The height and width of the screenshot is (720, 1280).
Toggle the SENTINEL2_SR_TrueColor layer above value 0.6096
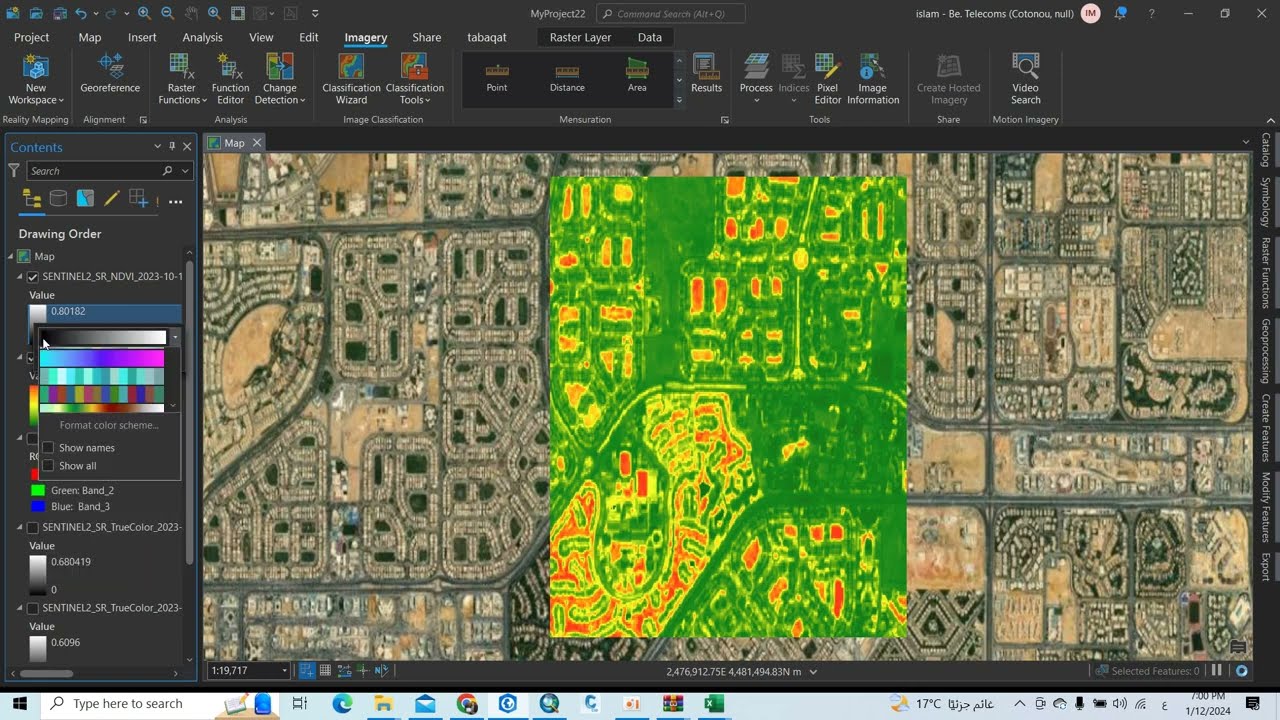(33, 608)
